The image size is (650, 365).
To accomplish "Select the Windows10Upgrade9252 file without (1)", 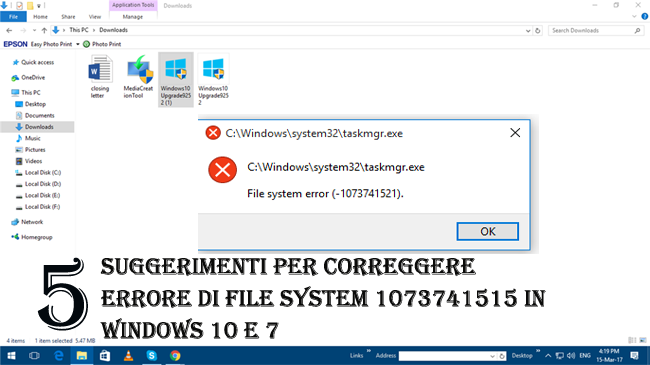I will 213,80.
